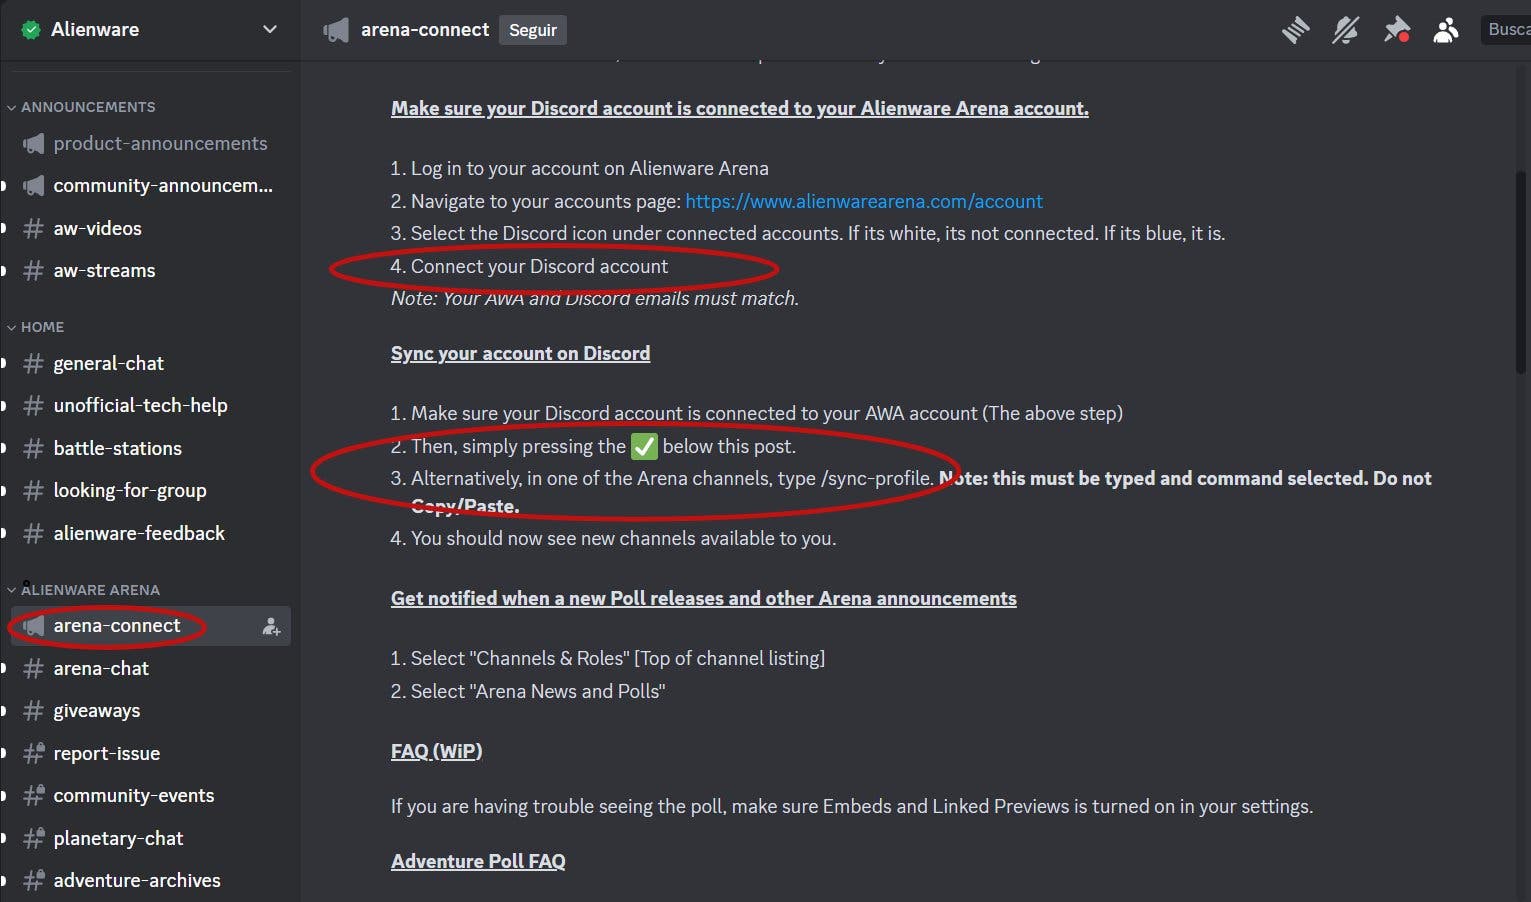The width and height of the screenshot is (1531, 902).
Task: Open the Threads icon in header
Action: [1295, 30]
